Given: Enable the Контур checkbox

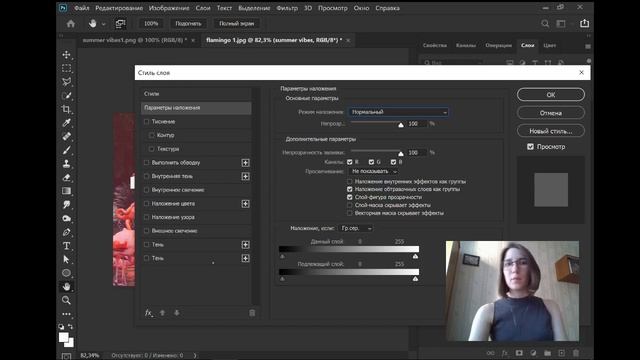Looking at the screenshot, I should tap(152, 135).
